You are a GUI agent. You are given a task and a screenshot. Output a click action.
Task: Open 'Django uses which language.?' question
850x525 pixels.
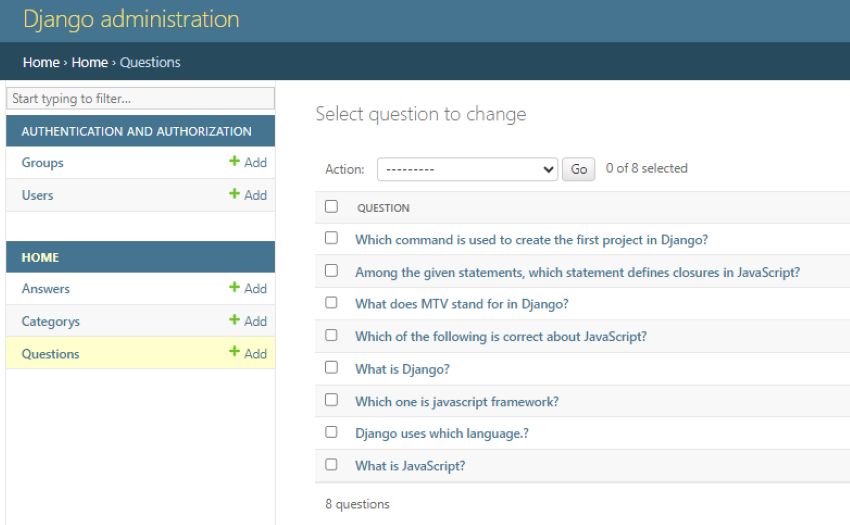(x=441, y=434)
